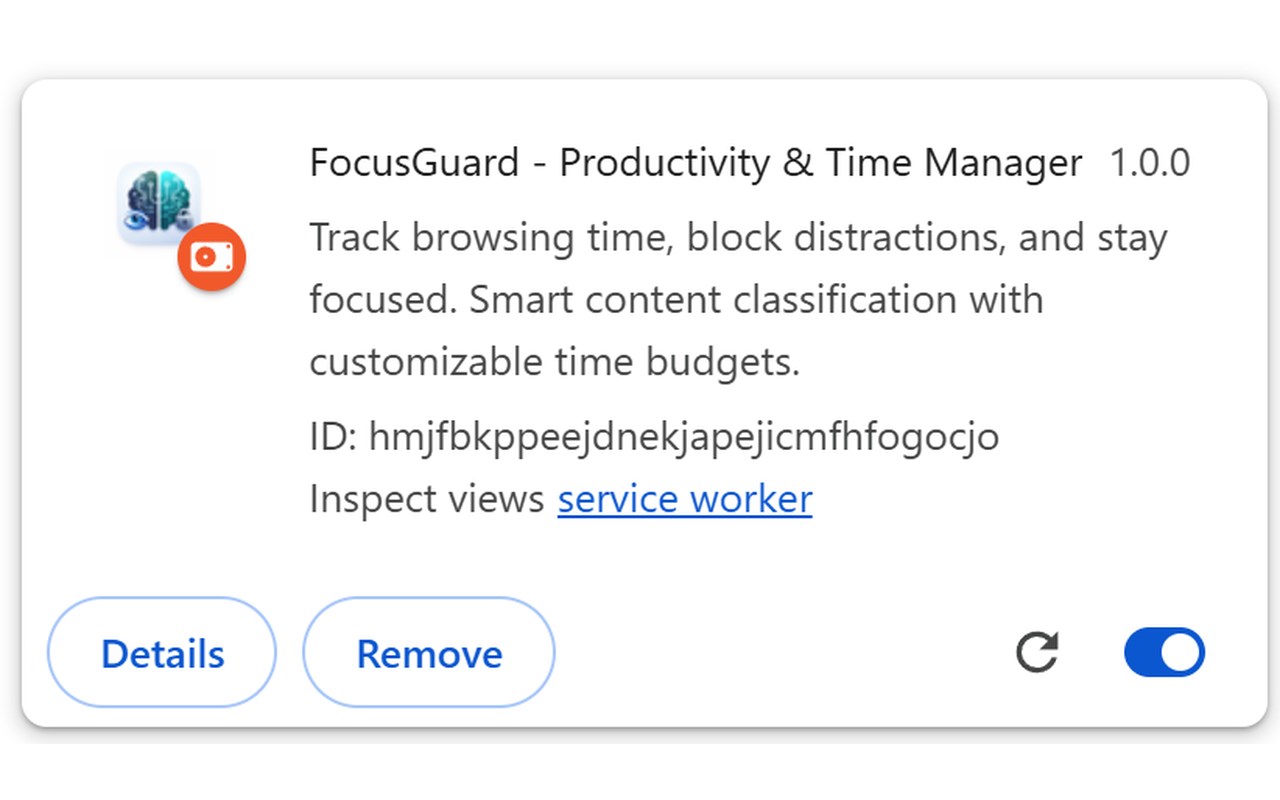Click the orange unpacked extension badge
Screen dimensions: 1280x800
tap(211, 257)
